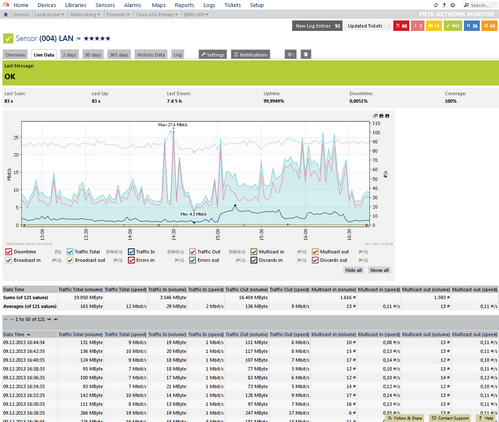Image resolution: width=499 pixels, height=422 pixels.
Task: Click the pause icon button beside Notifications
Action: [306, 54]
